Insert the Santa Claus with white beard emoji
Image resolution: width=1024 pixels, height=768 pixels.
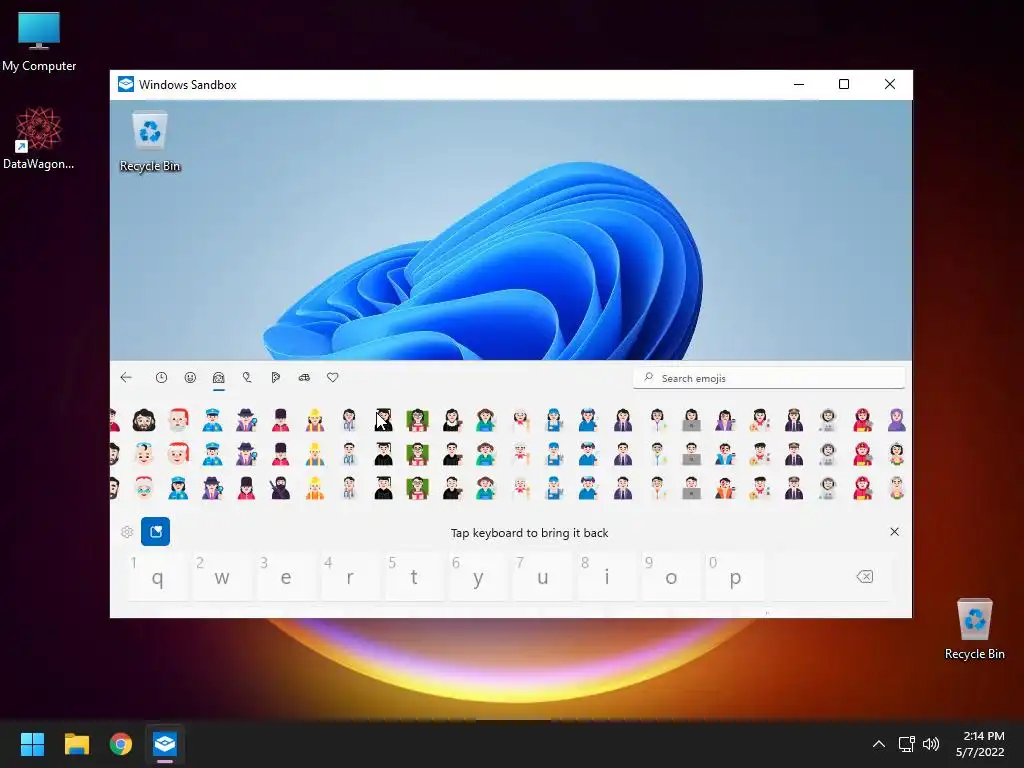click(178, 420)
